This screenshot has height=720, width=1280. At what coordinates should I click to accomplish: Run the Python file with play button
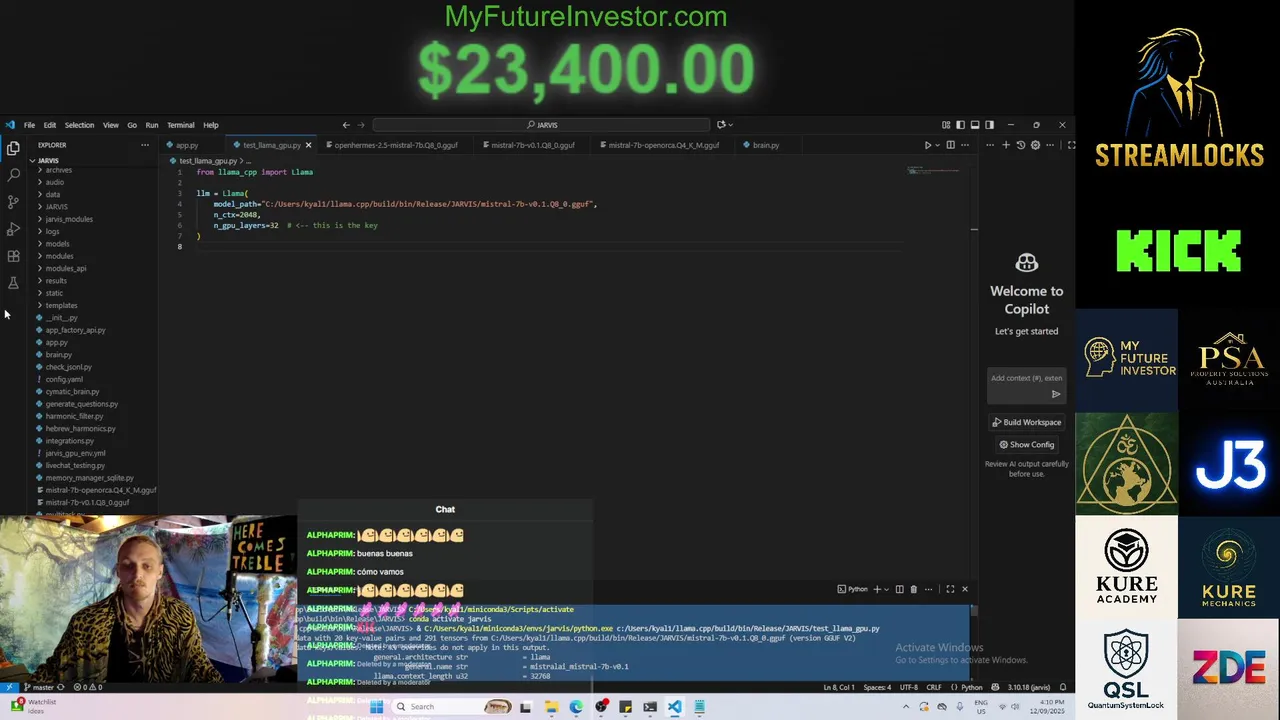927,145
